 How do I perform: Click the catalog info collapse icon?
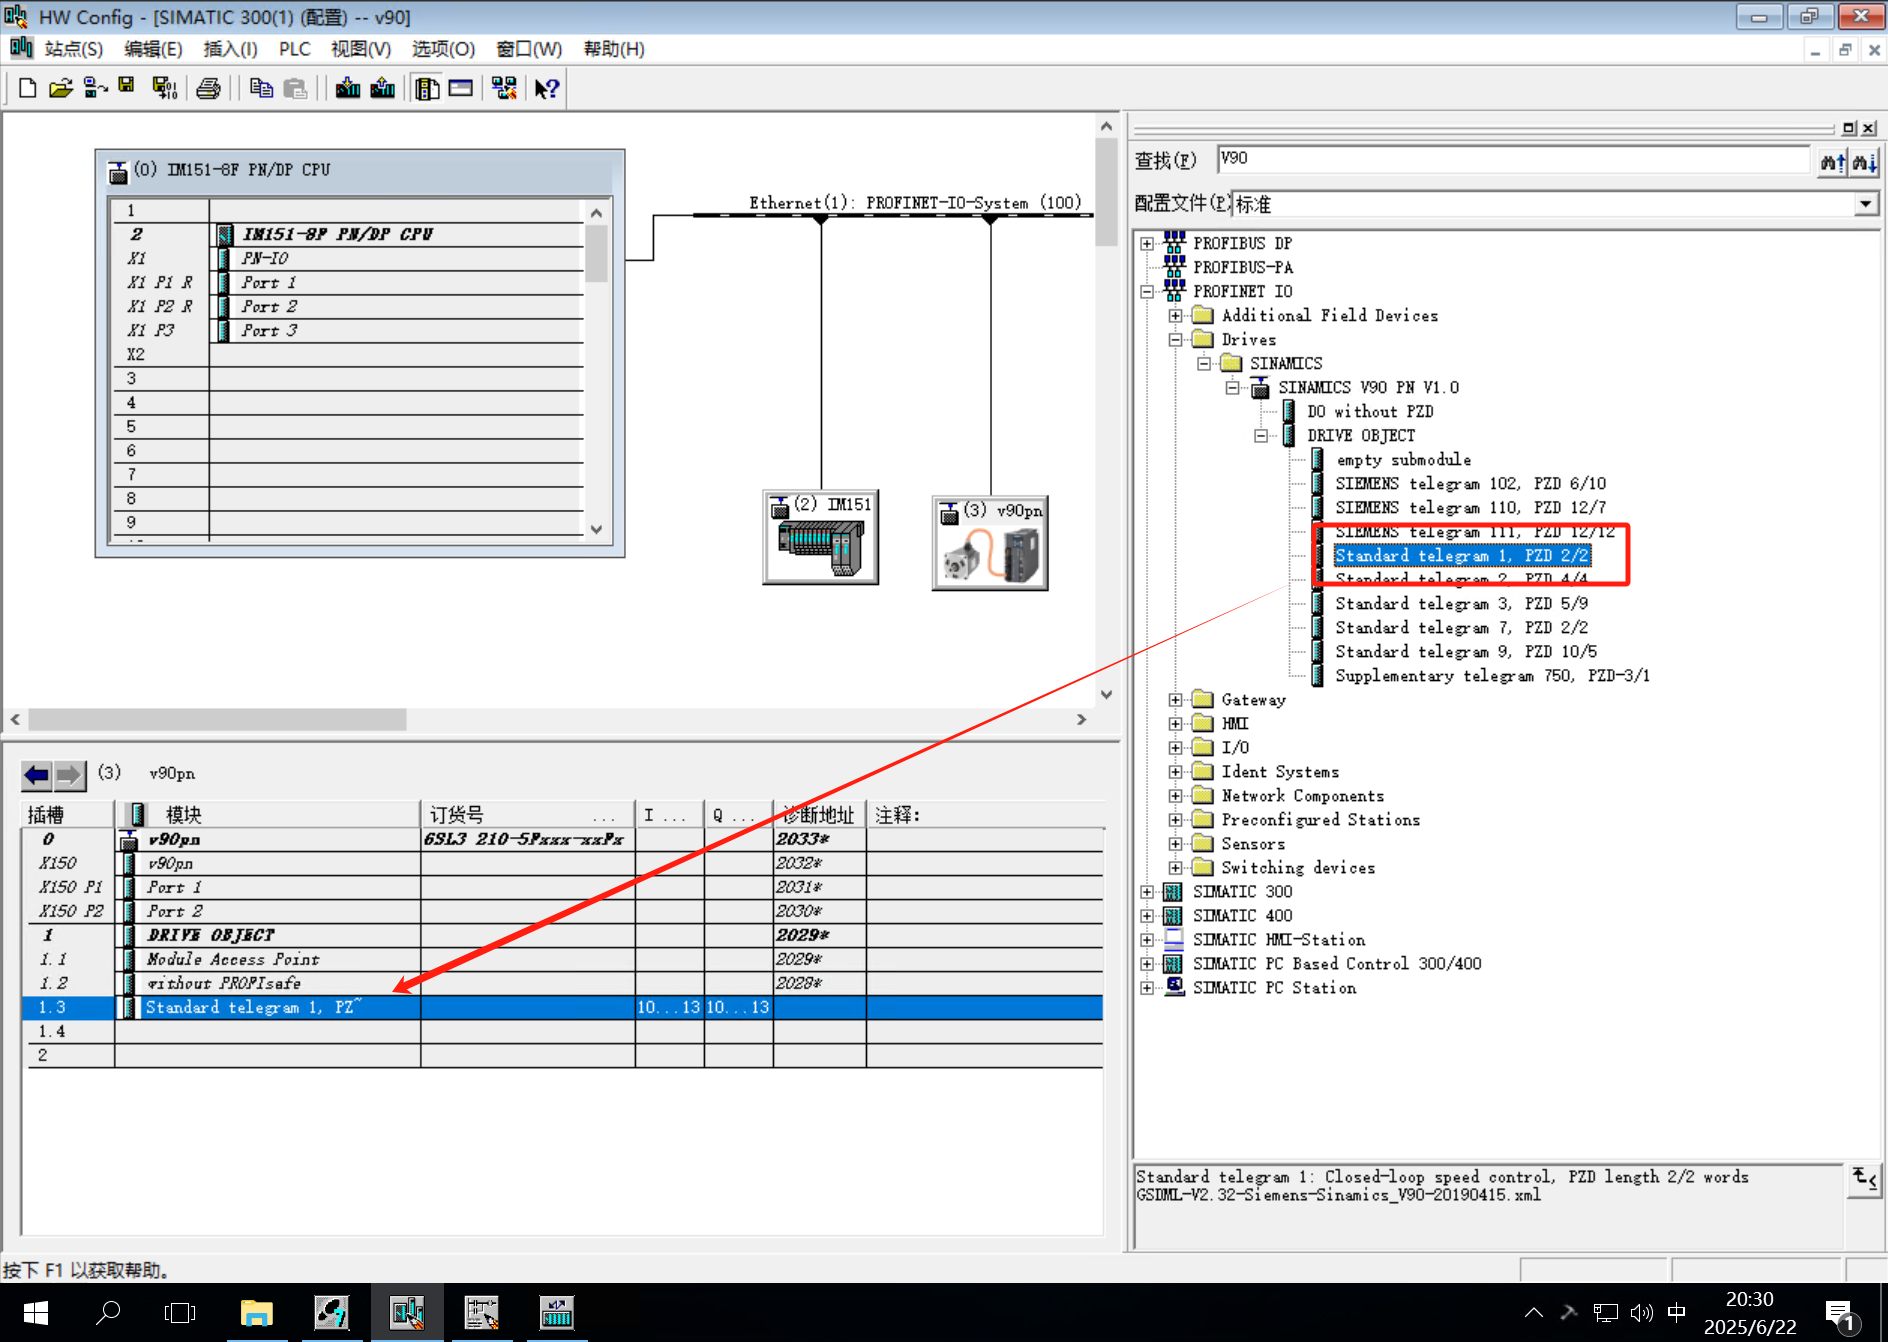1864,1179
